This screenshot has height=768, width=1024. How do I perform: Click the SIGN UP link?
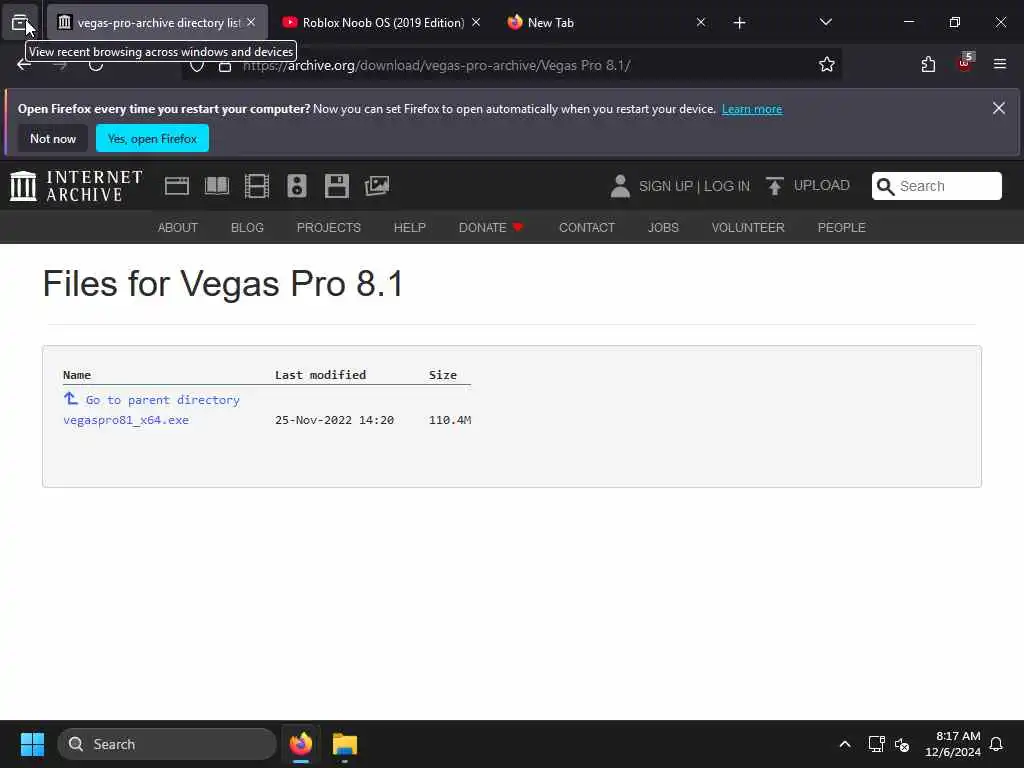click(x=665, y=186)
